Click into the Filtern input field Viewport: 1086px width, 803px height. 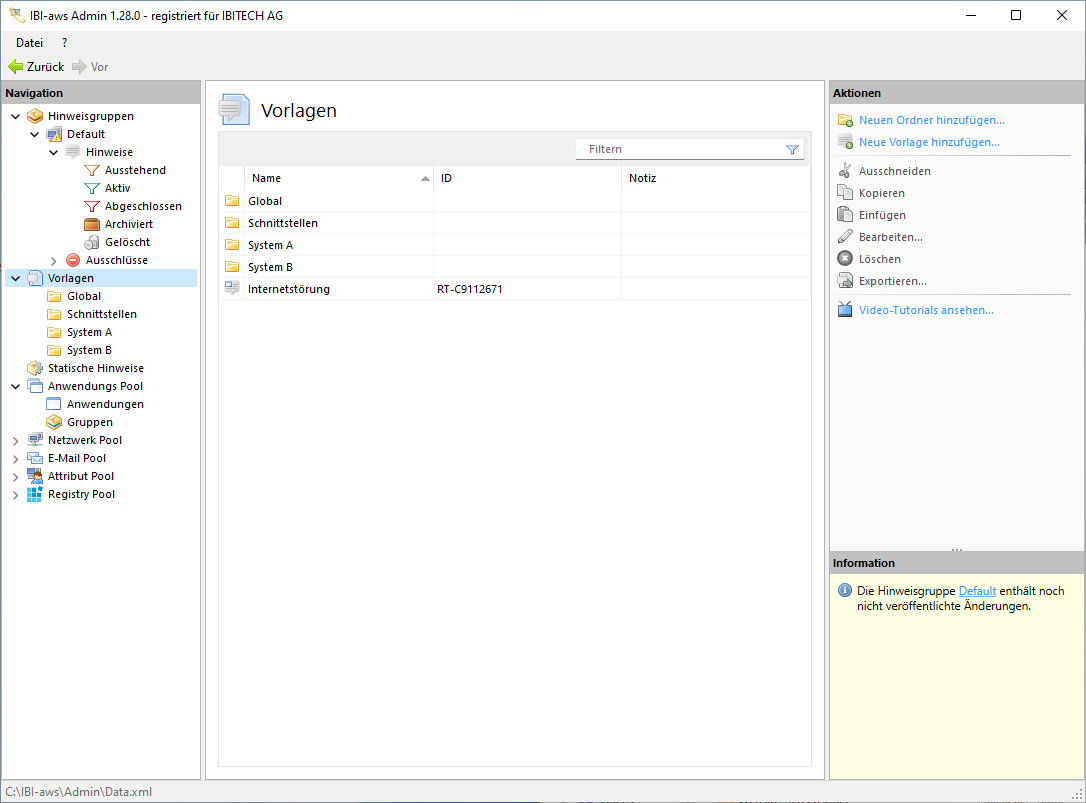click(680, 149)
